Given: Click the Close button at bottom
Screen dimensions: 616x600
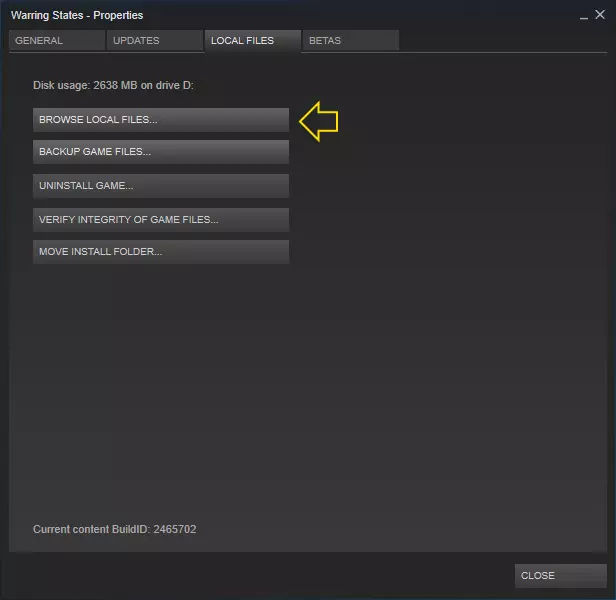Looking at the screenshot, I should click(x=561, y=576).
